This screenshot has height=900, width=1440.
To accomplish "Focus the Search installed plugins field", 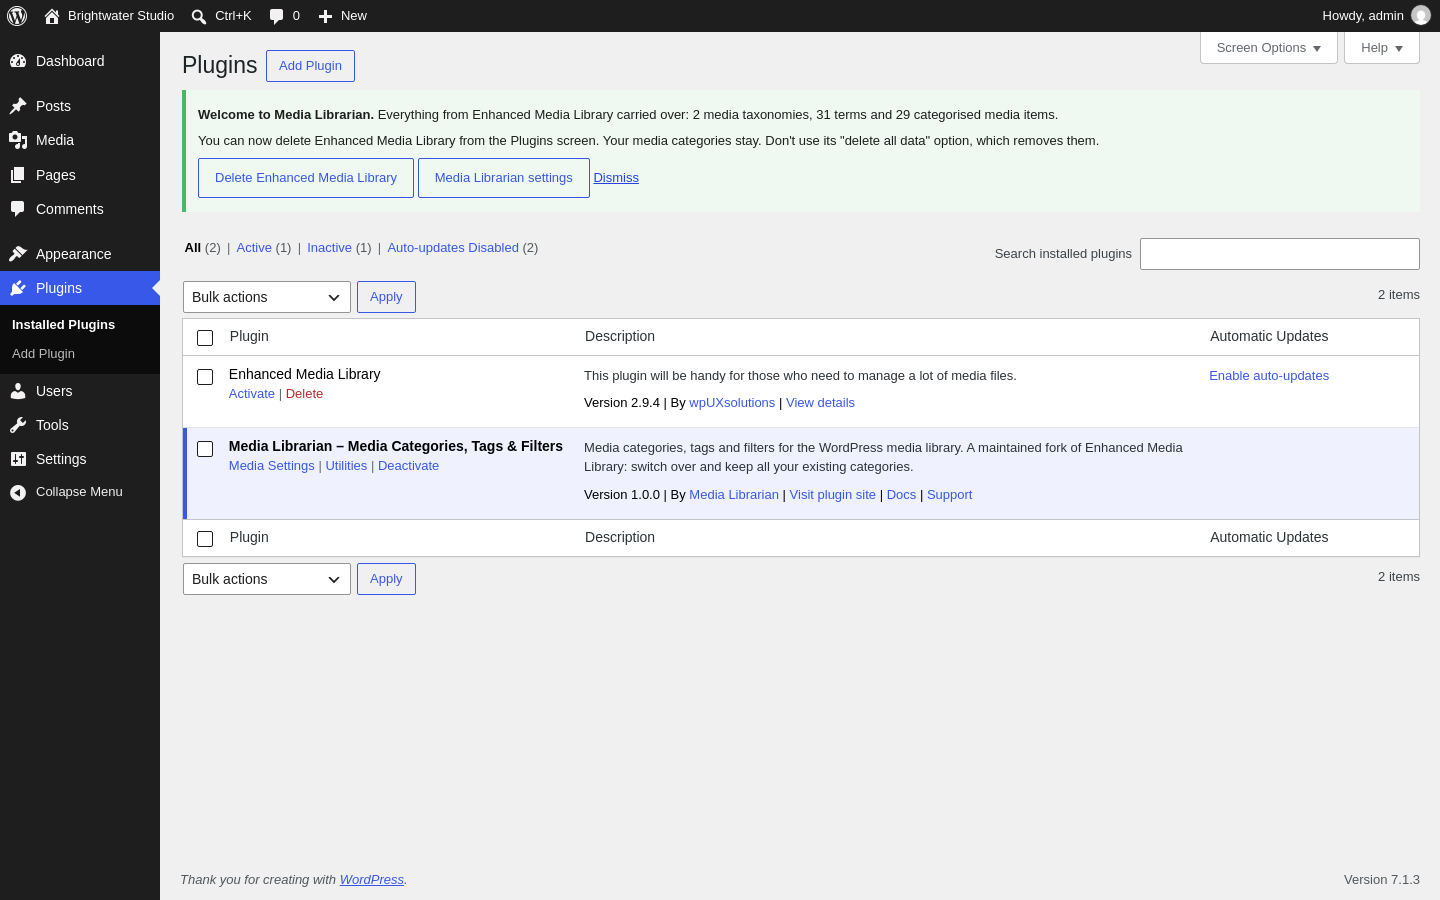I will tap(1280, 254).
